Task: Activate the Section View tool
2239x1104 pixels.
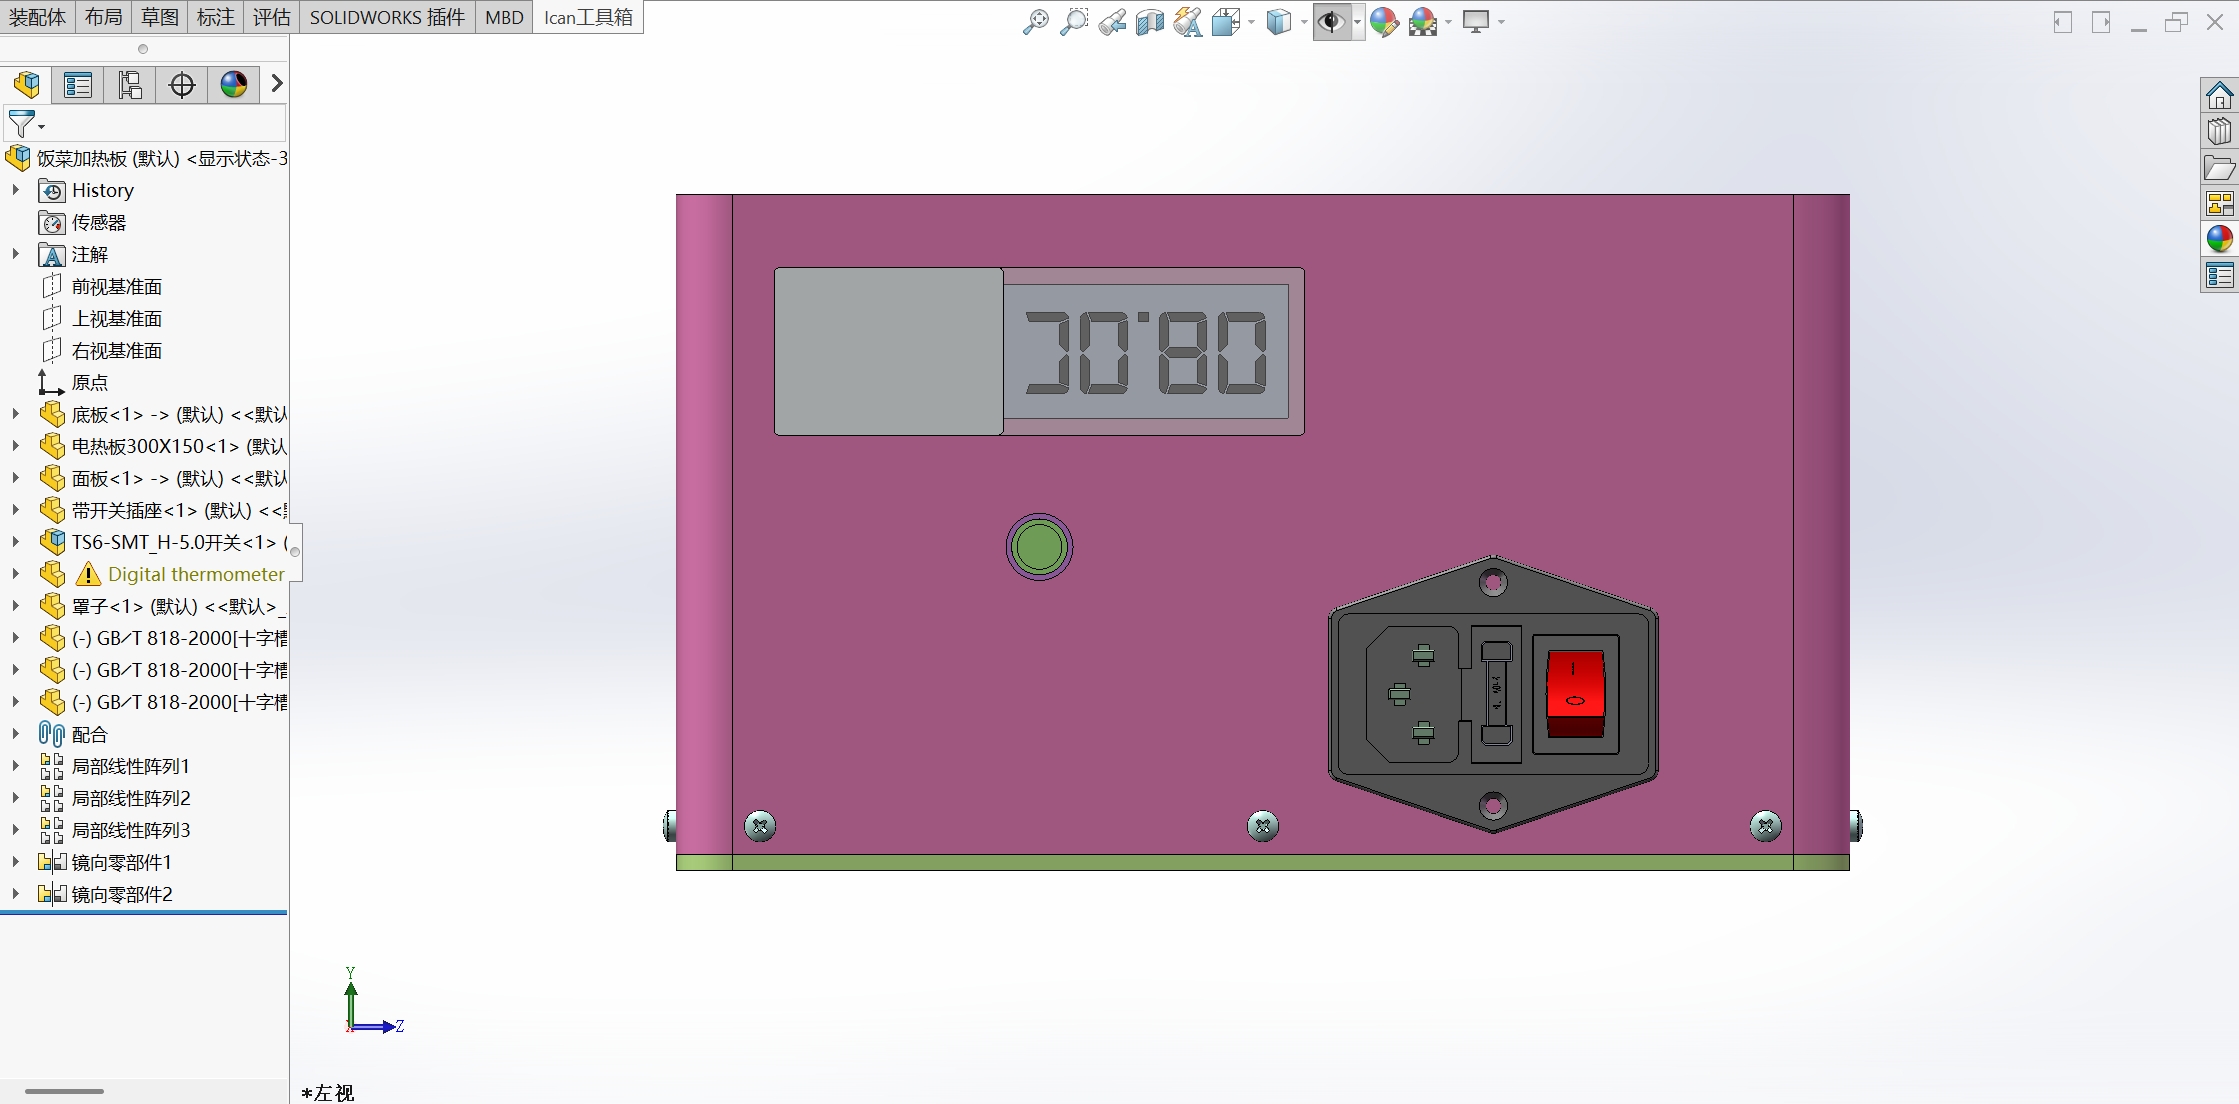Action: pos(1149,21)
